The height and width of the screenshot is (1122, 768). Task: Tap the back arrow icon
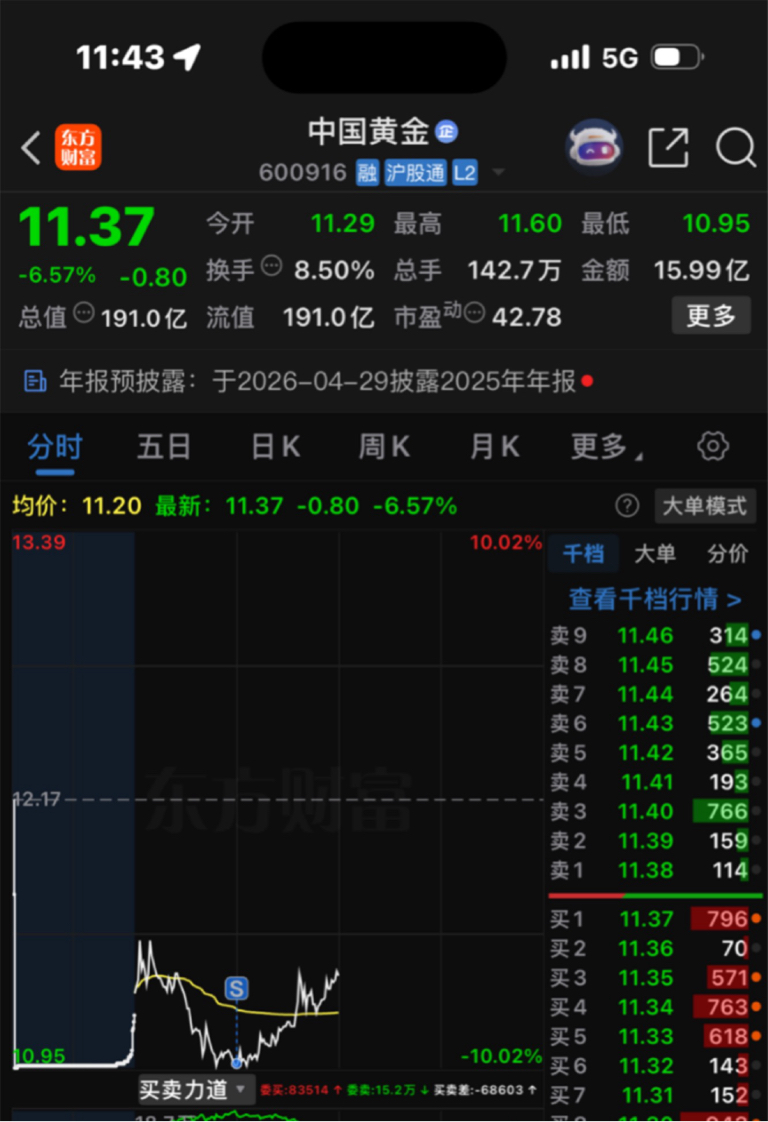click(31, 148)
